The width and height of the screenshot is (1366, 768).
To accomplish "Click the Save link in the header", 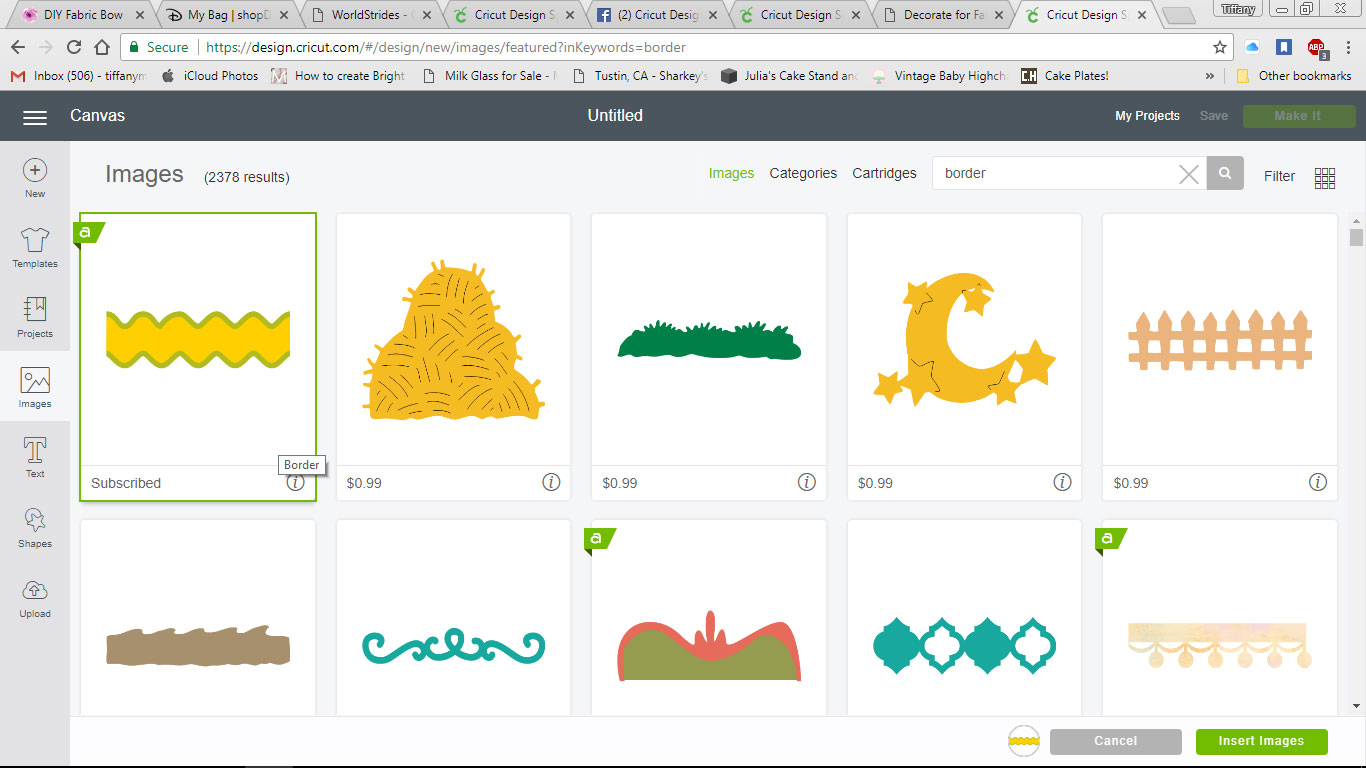I will [x=1213, y=116].
